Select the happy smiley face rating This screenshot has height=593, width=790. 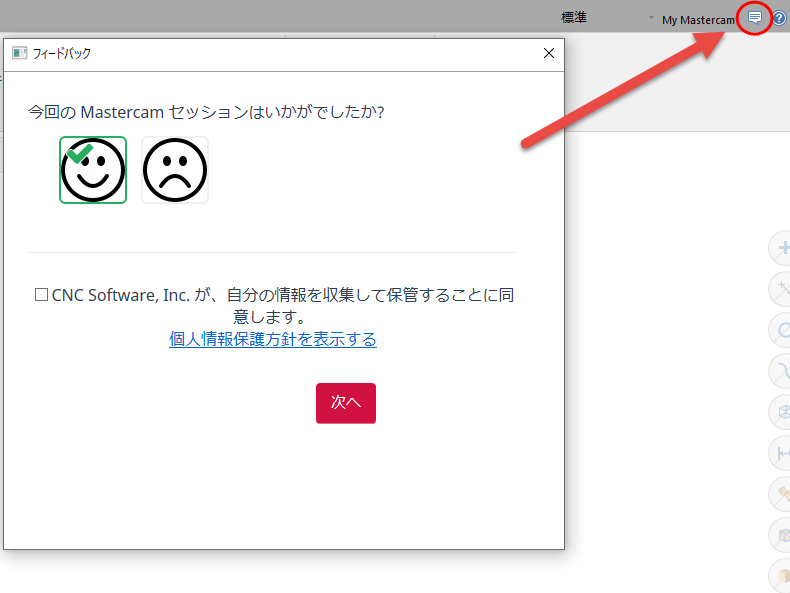(x=93, y=170)
